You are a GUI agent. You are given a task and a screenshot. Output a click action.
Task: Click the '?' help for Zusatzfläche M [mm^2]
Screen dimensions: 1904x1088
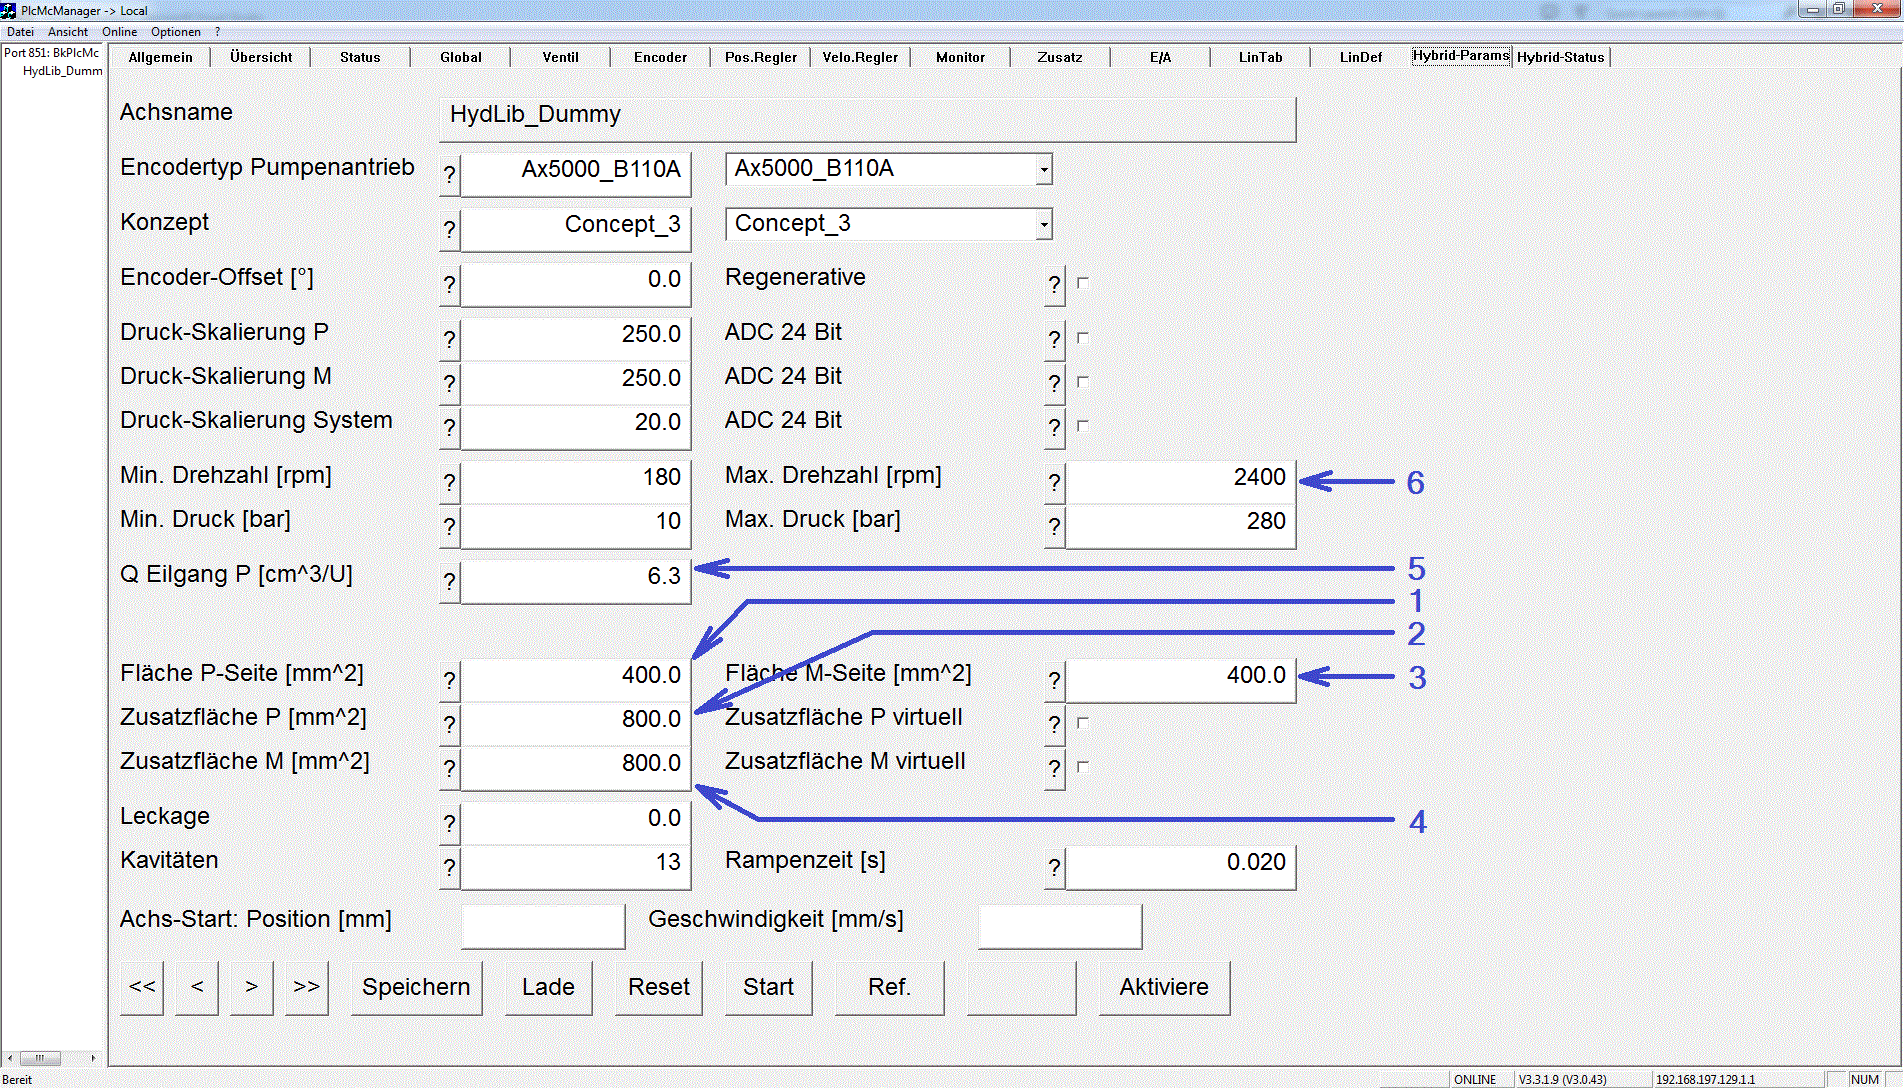(x=450, y=769)
